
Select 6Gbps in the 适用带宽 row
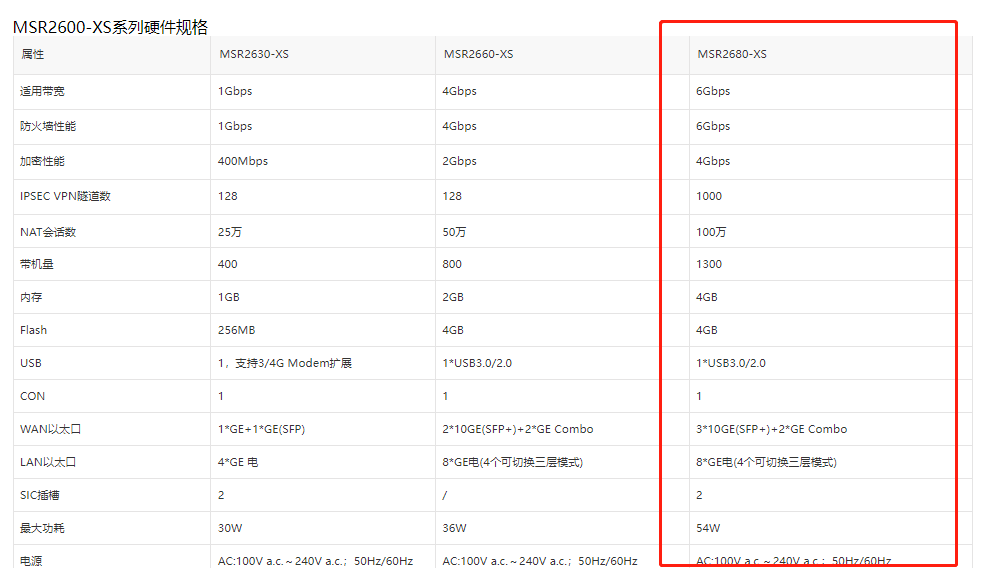click(x=713, y=91)
